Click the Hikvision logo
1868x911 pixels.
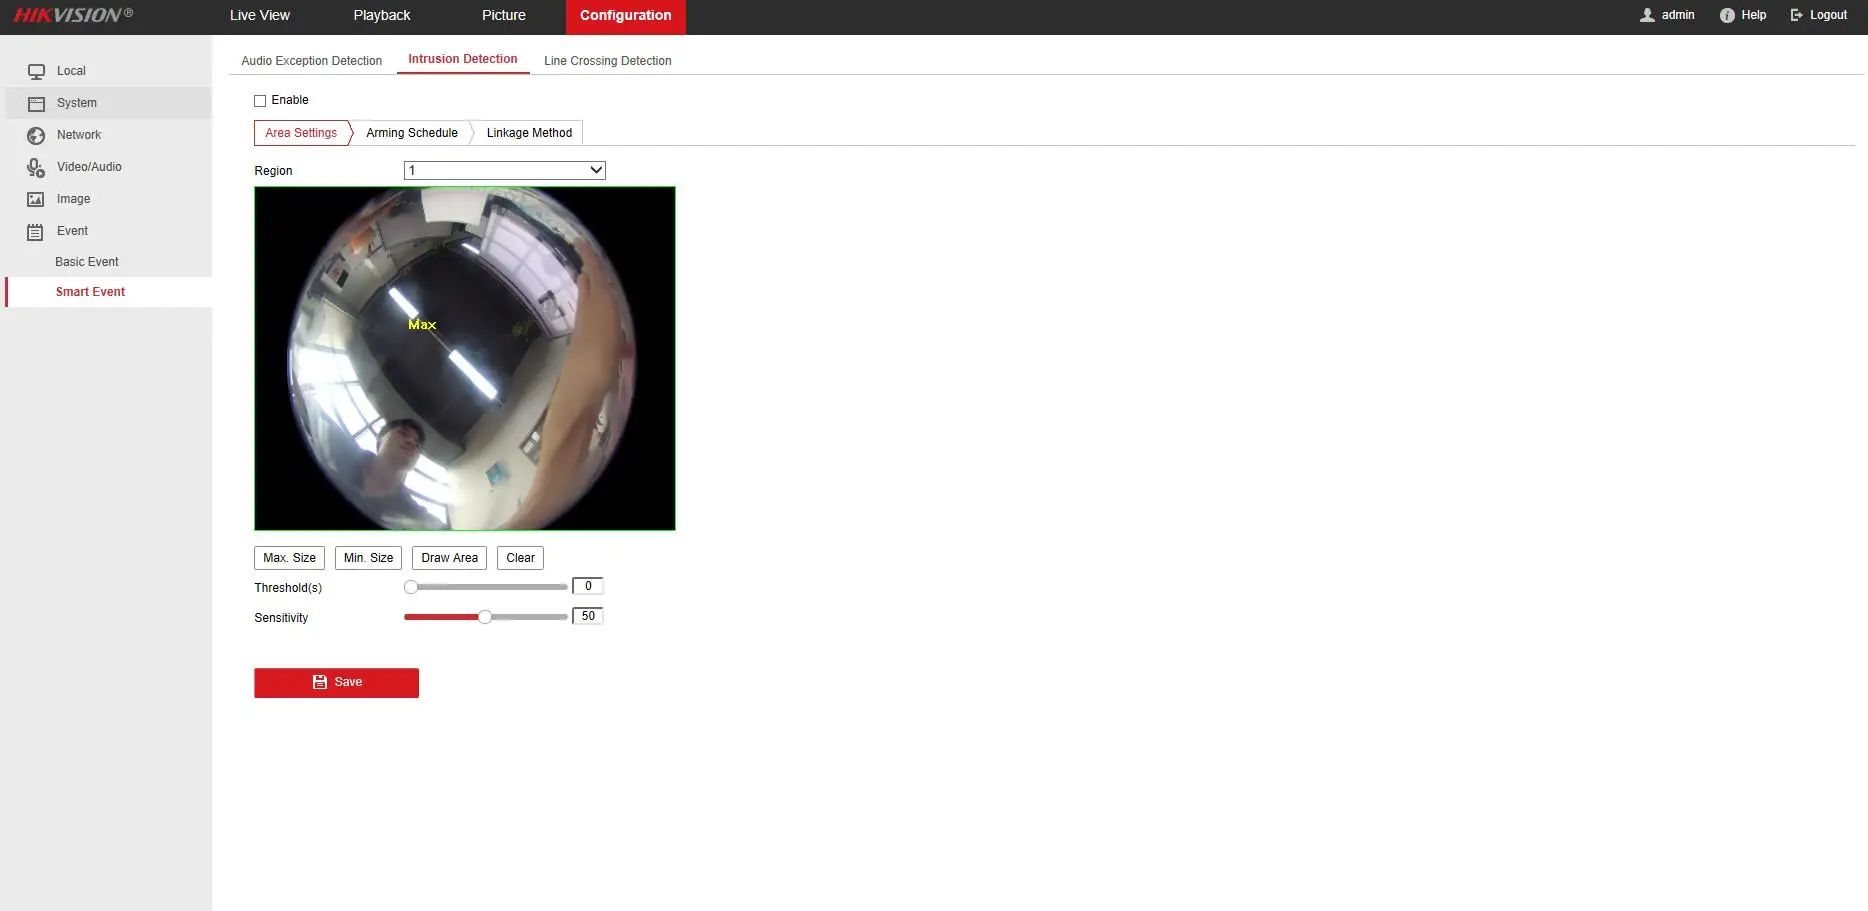pyautogui.click(x=72, y=15)
